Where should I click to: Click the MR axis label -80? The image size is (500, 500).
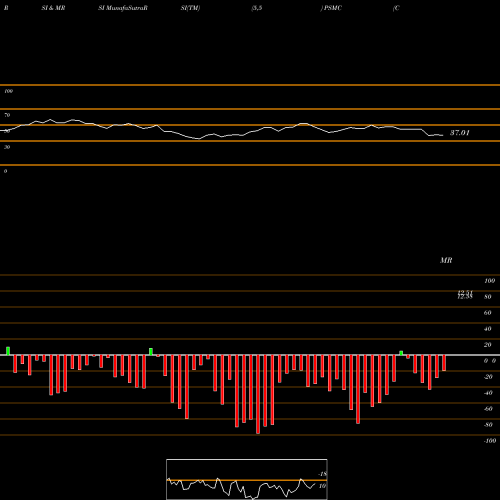[488, 425]
